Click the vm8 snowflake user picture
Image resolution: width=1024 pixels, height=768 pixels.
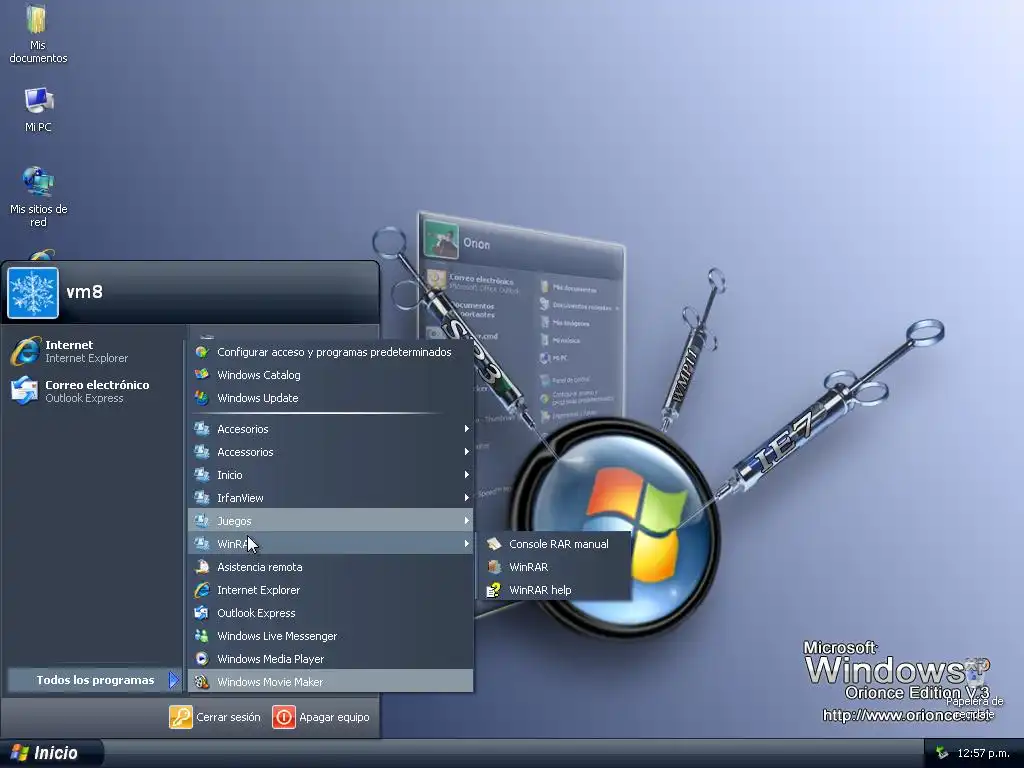[x=33, y=292]
